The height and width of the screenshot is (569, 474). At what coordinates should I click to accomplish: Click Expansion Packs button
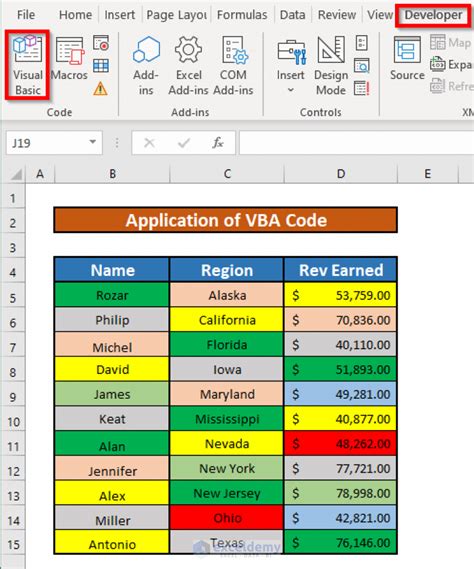[x=451, y=65]
